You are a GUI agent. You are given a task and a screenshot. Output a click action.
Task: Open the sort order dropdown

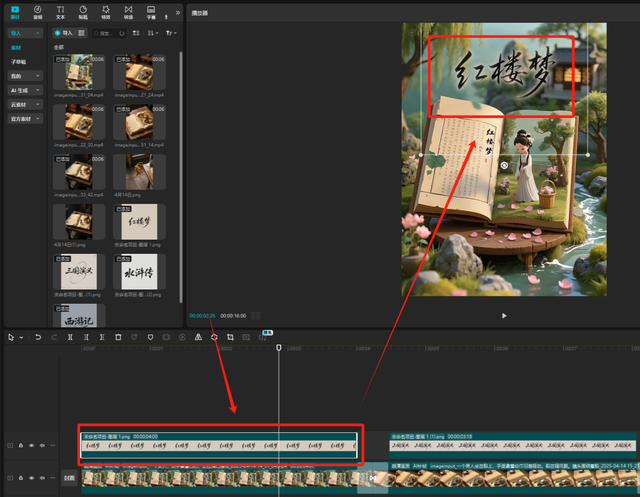[153, 33]
